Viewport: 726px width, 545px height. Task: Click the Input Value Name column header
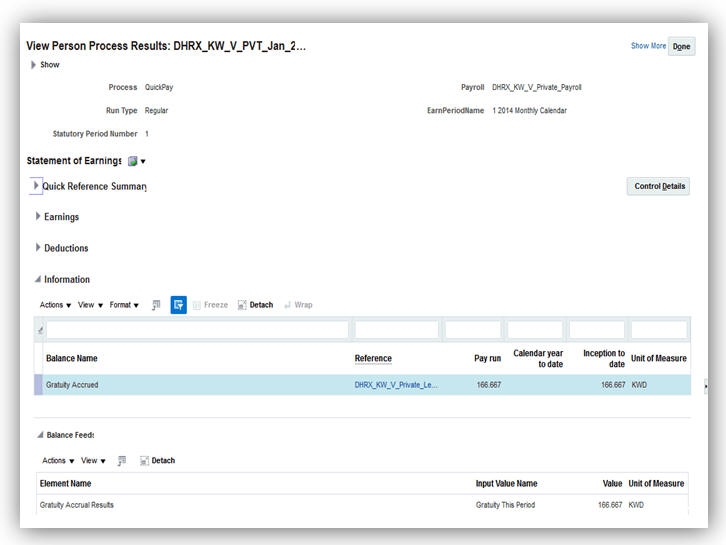pyautogui.click(x=507, y=483)
